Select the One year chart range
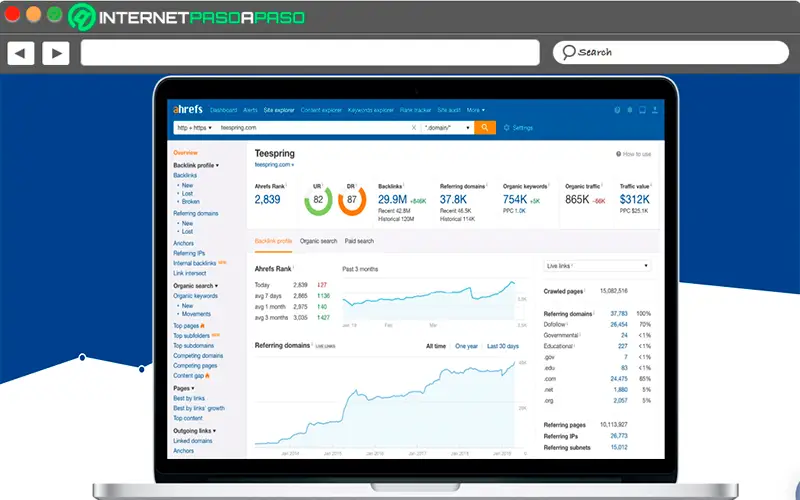This screenshot has width=800, height=500. 466,346
